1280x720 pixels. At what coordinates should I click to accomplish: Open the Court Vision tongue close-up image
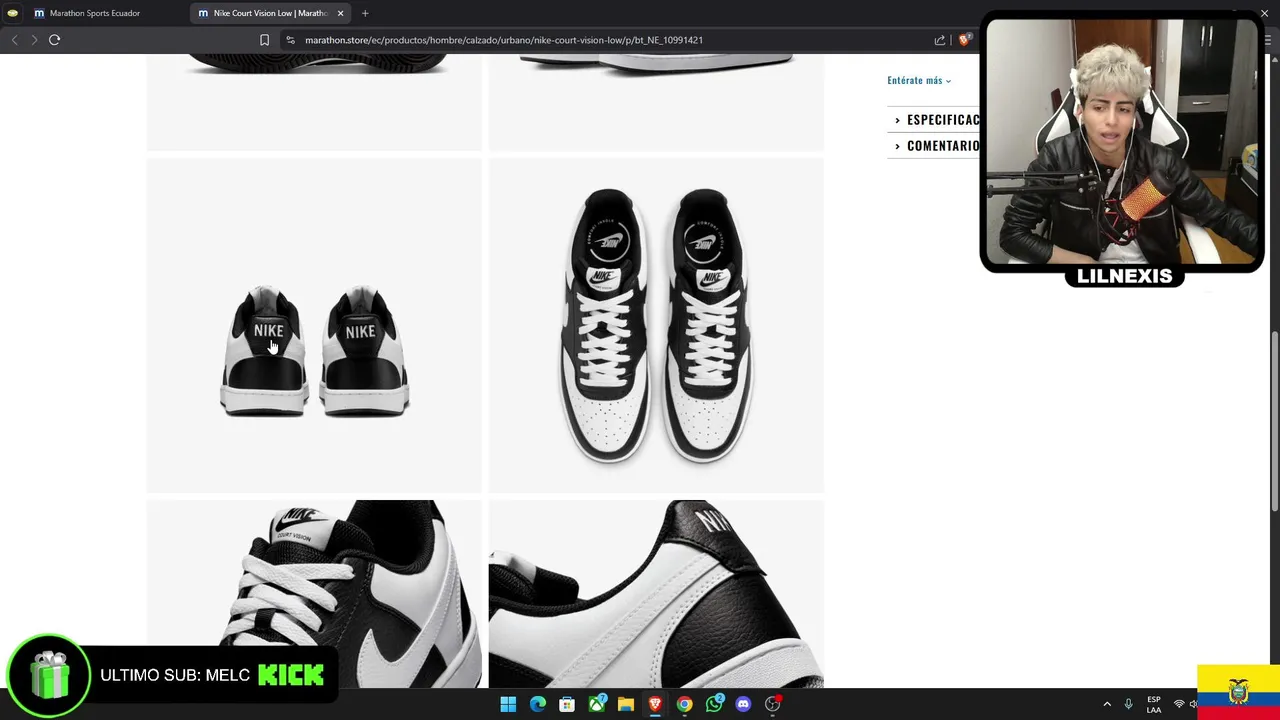pos(314,594)
